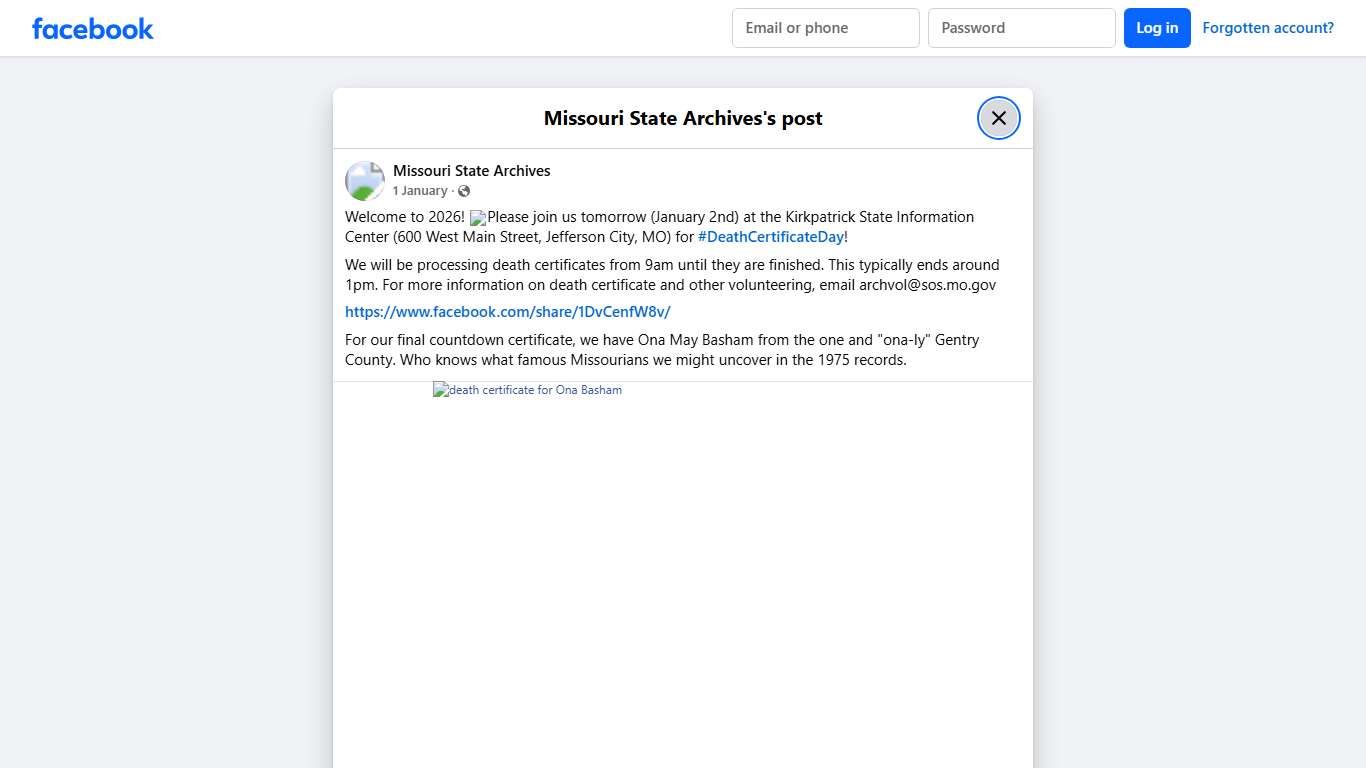1366x768 pixels.
Task: Open the Missouri State Archives profile picture
Action: (x=365, y=181)
